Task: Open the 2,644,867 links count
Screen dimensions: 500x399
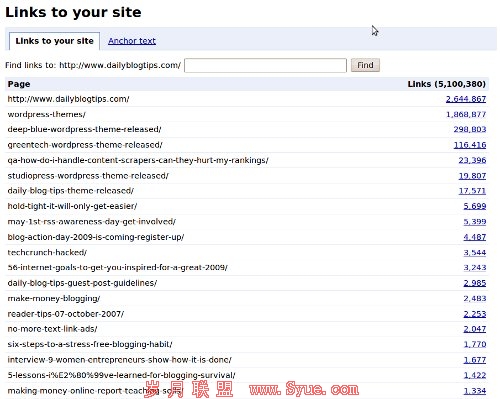Action: (466, 99)
